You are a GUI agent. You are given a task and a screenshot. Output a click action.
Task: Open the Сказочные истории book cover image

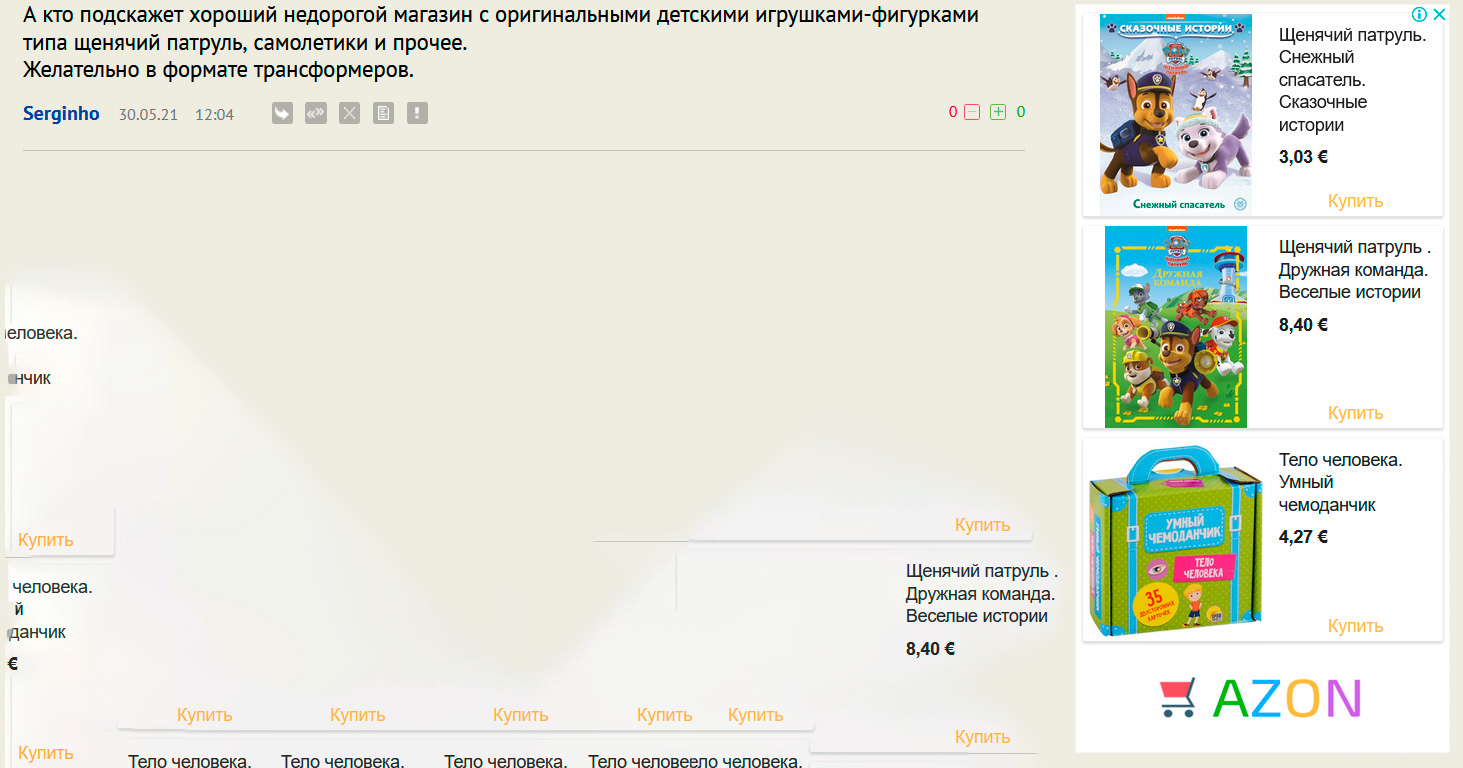1175,114
